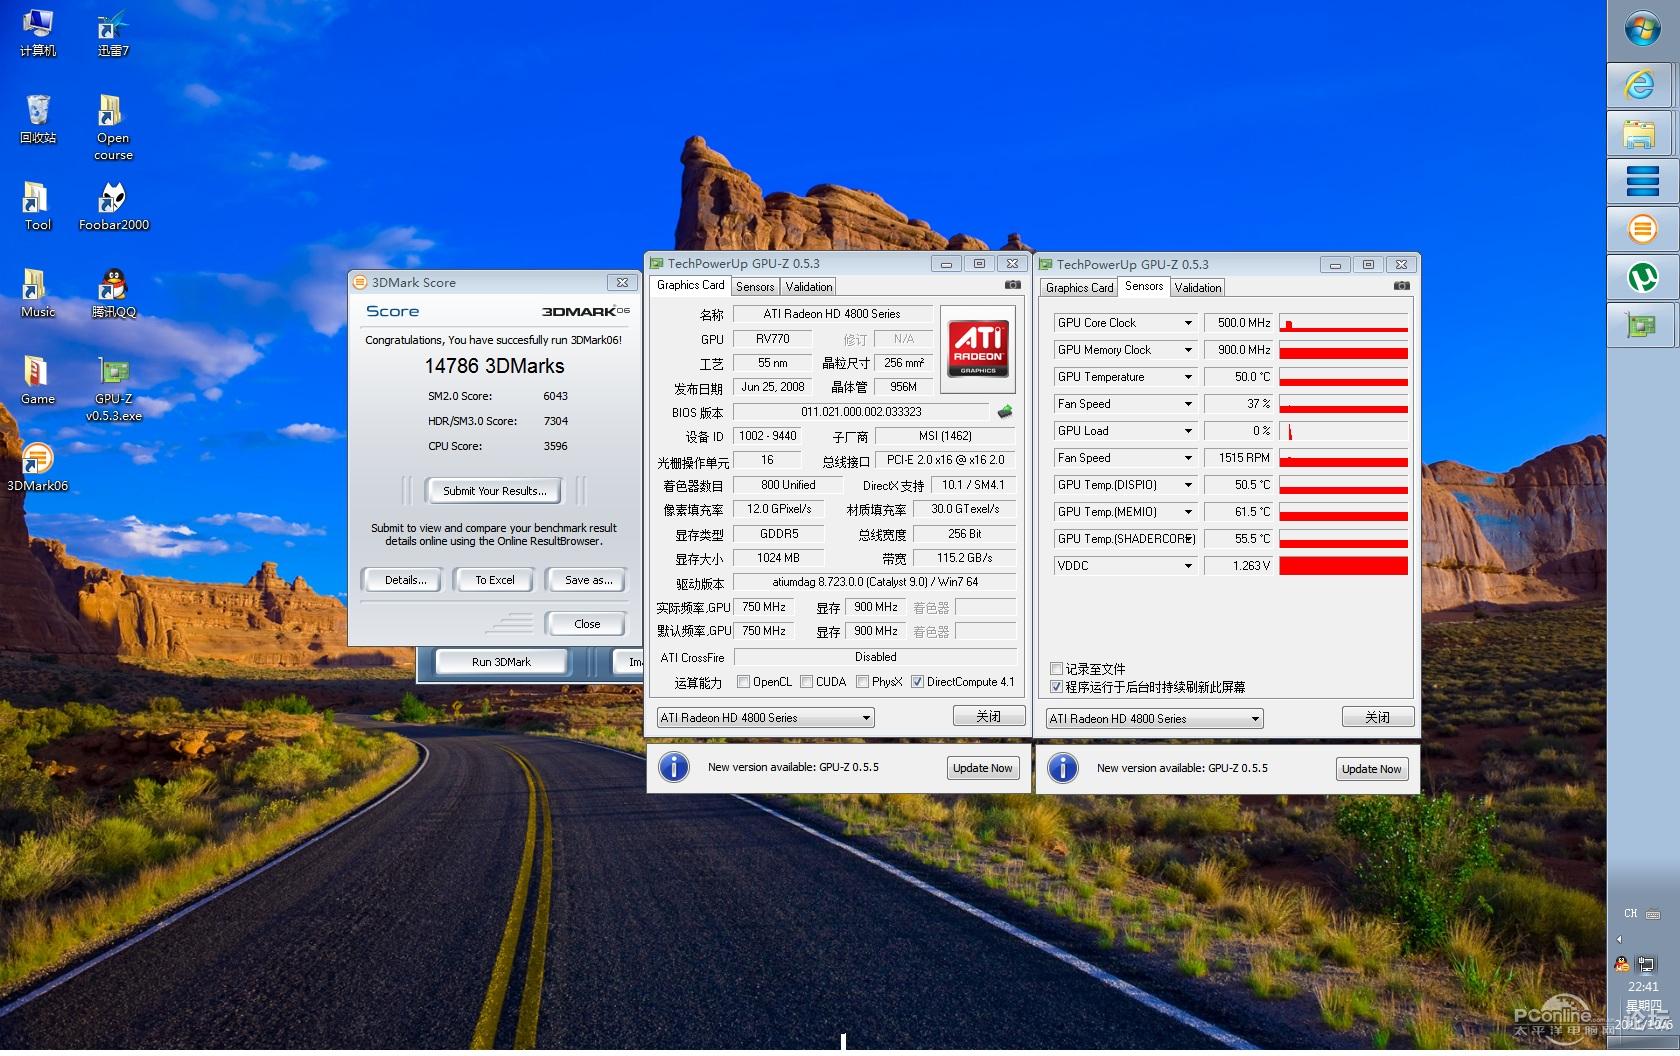This screenshot has width=1680, height=1056.
Task: Click screenshot camera icon in Graphics Card window
Action: (x=1013, y=285)
